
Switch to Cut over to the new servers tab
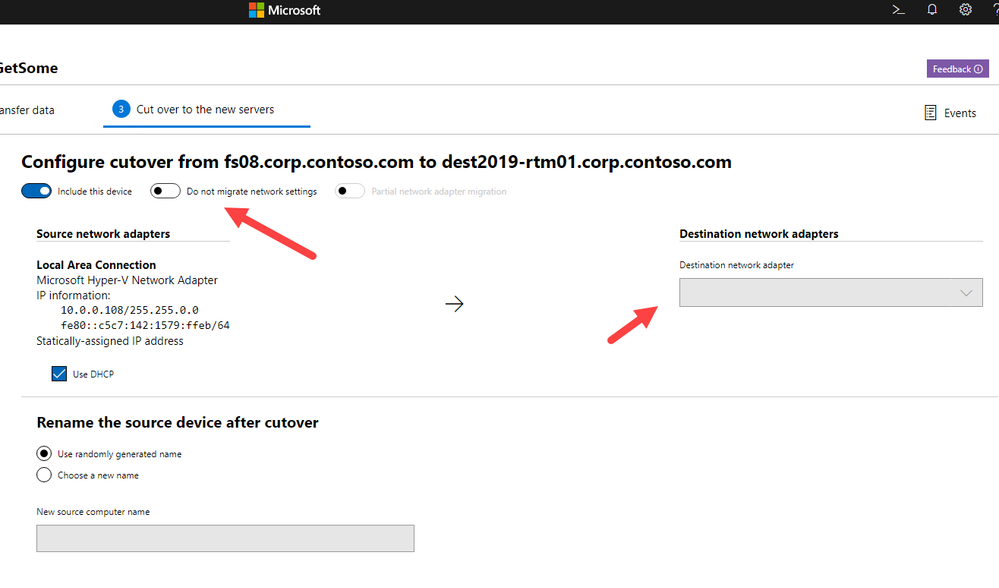pos(206,110)
